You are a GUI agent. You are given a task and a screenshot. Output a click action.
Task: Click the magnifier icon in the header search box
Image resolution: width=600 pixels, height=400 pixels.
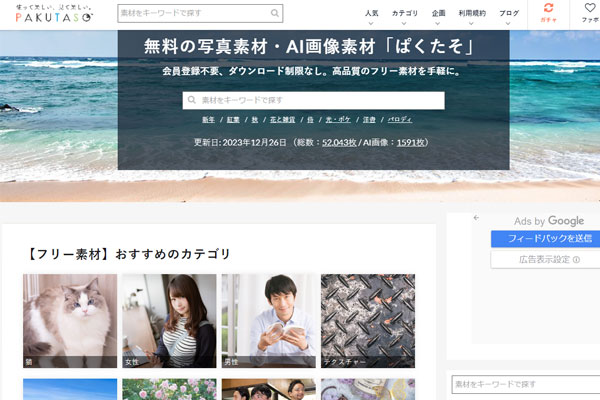[x=275, y=13]
